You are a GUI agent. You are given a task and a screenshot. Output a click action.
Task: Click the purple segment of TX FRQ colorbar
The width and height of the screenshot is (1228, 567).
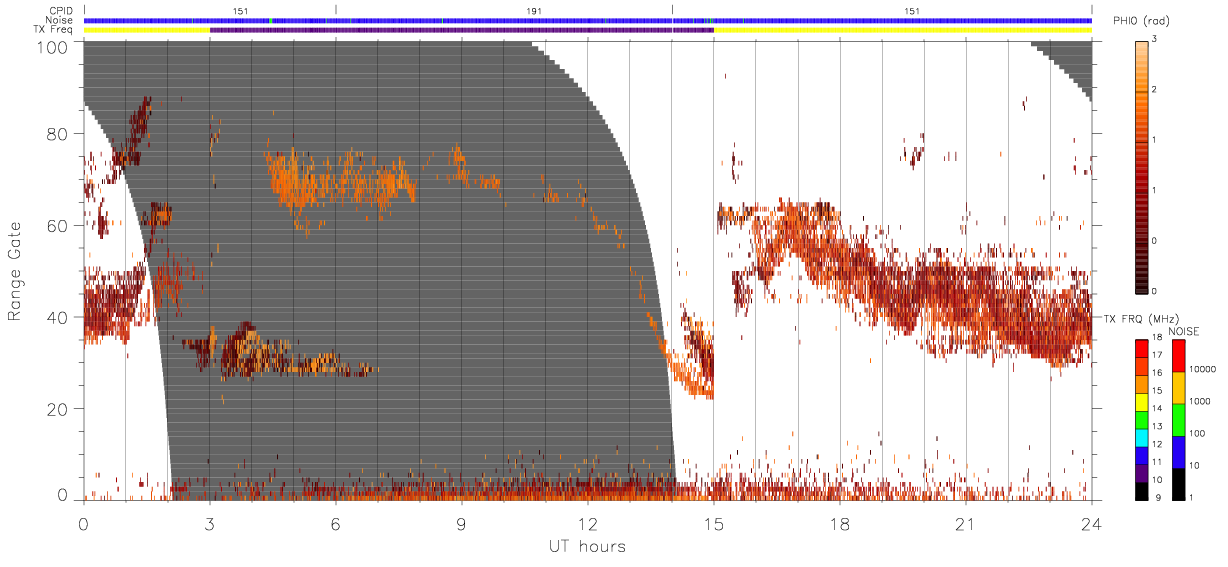coord(1141,471)
